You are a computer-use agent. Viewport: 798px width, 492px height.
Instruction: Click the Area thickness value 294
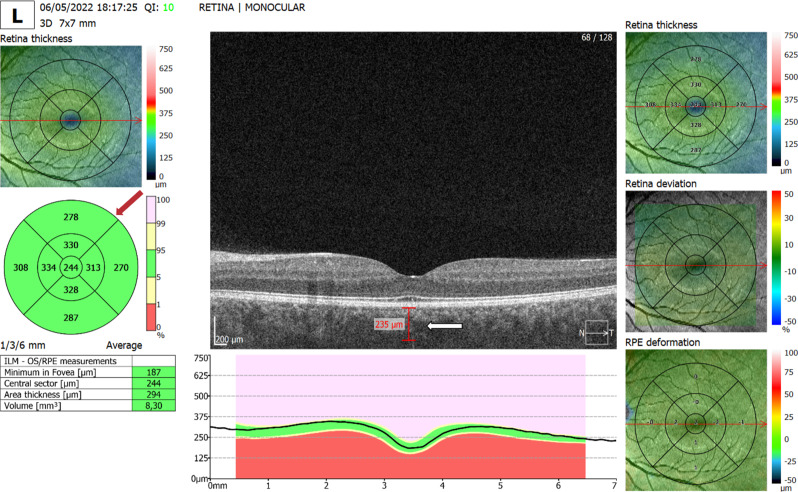coord(154,395)
